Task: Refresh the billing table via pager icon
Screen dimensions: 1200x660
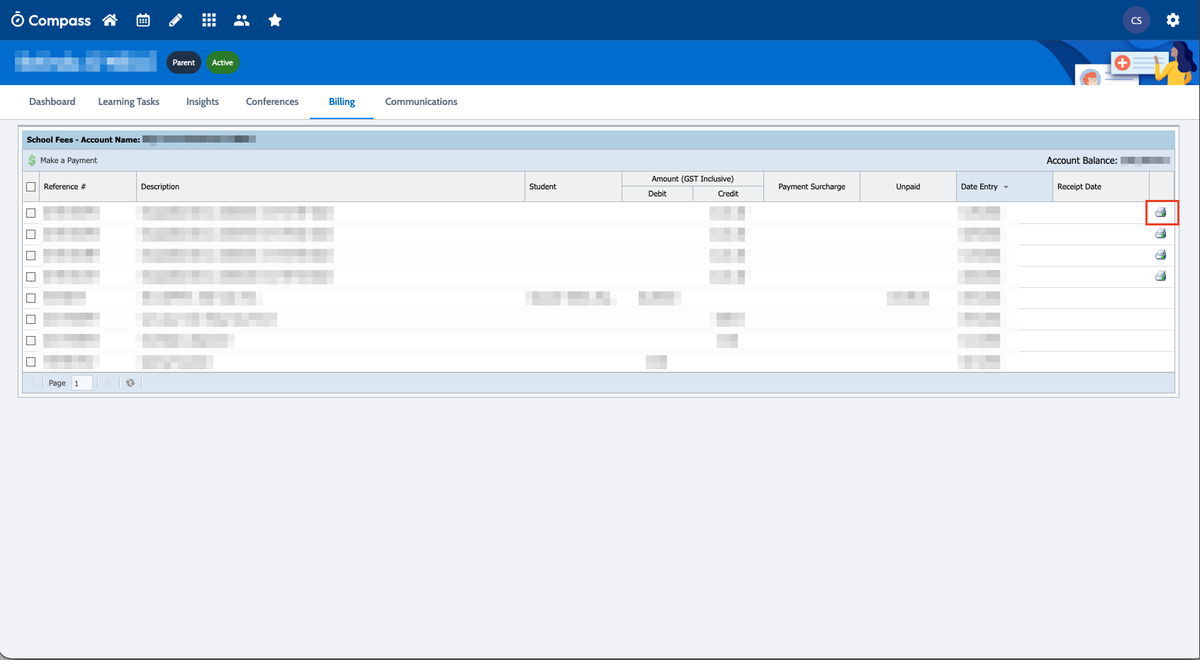Action: coord(130,383)
